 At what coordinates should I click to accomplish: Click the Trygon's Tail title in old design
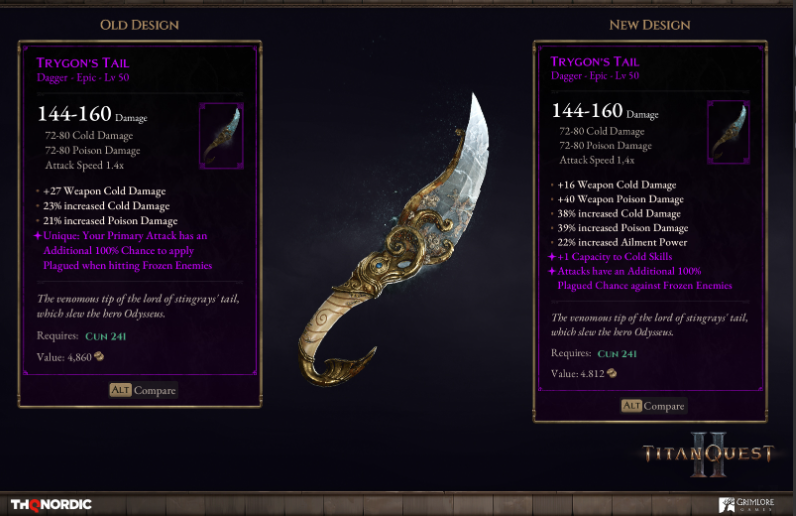[83, 63]
